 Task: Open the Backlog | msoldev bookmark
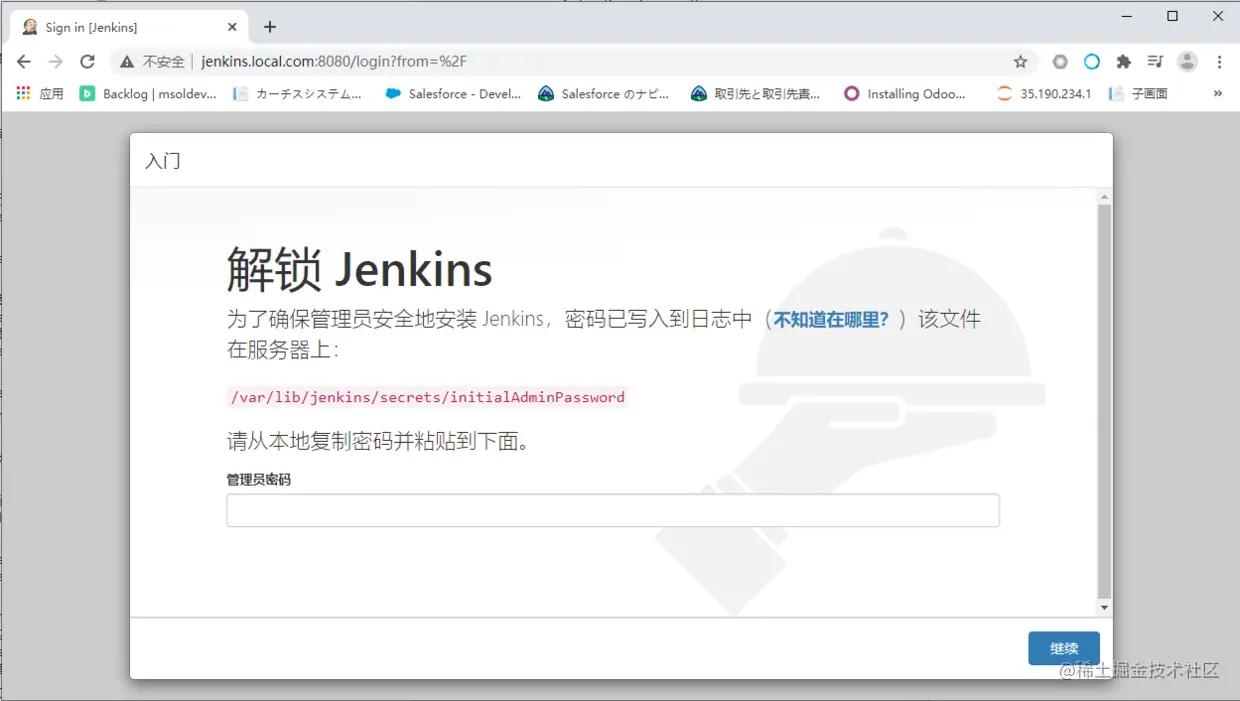[x=148, y=94]
